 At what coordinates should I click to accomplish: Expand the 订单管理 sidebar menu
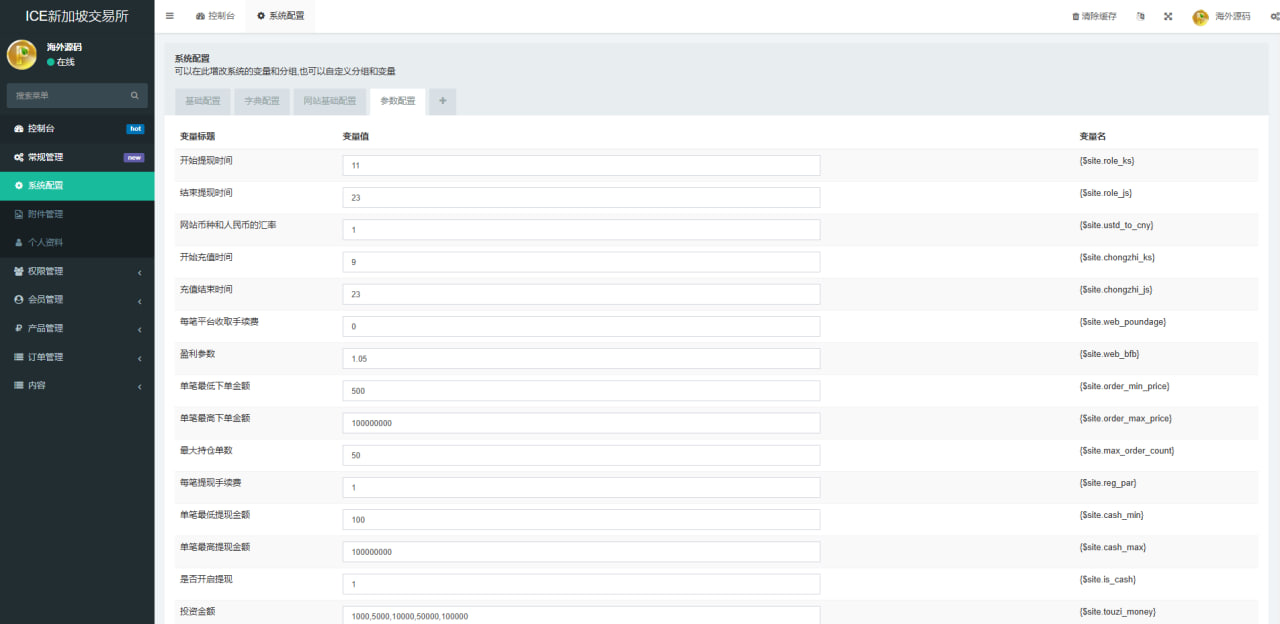77,357
